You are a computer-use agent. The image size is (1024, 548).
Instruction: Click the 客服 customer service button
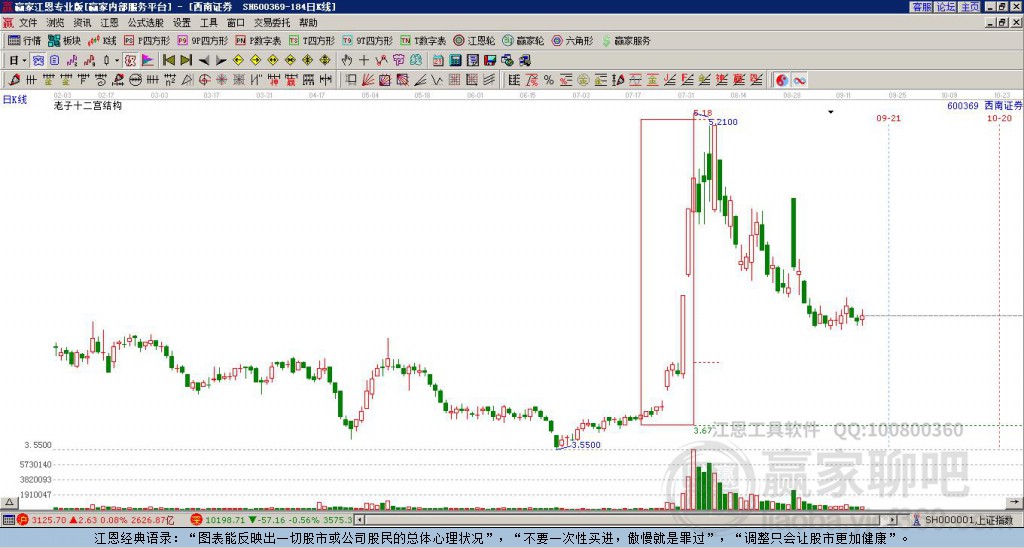921,7
